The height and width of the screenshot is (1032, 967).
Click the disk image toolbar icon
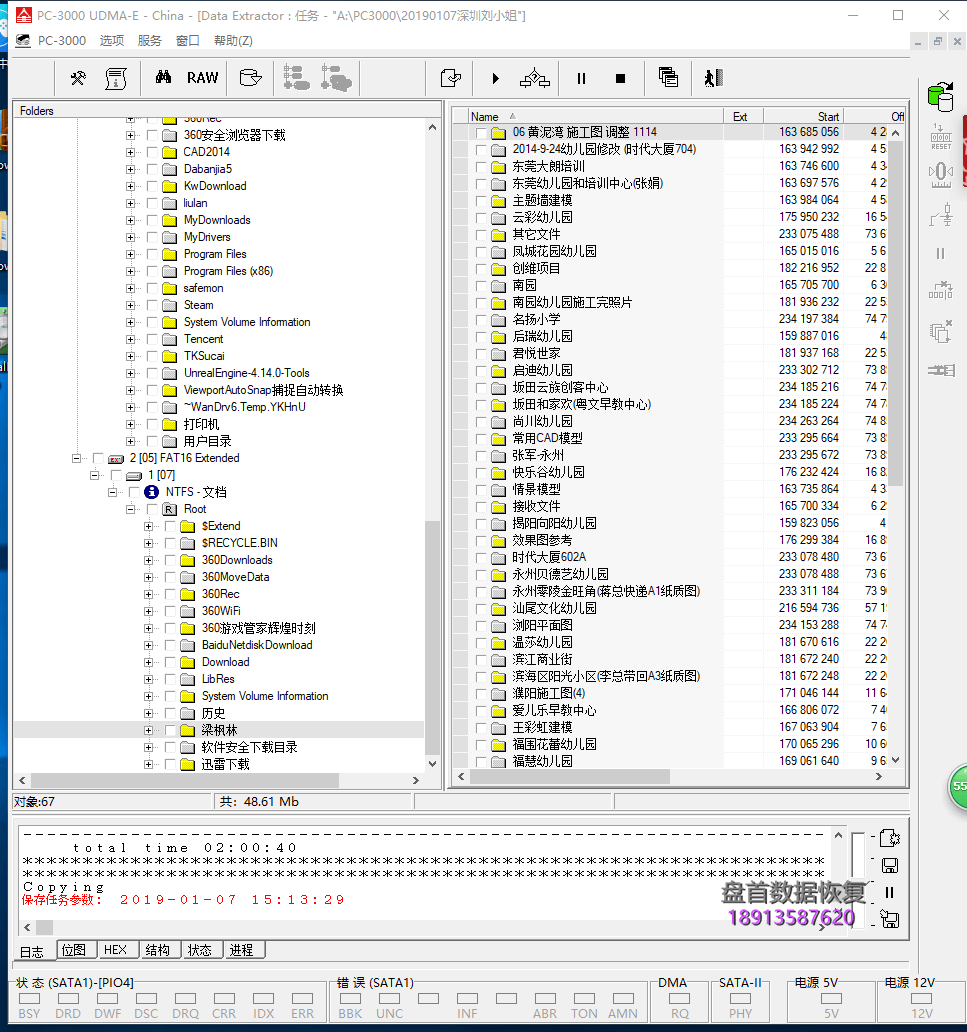click(250, 78)
